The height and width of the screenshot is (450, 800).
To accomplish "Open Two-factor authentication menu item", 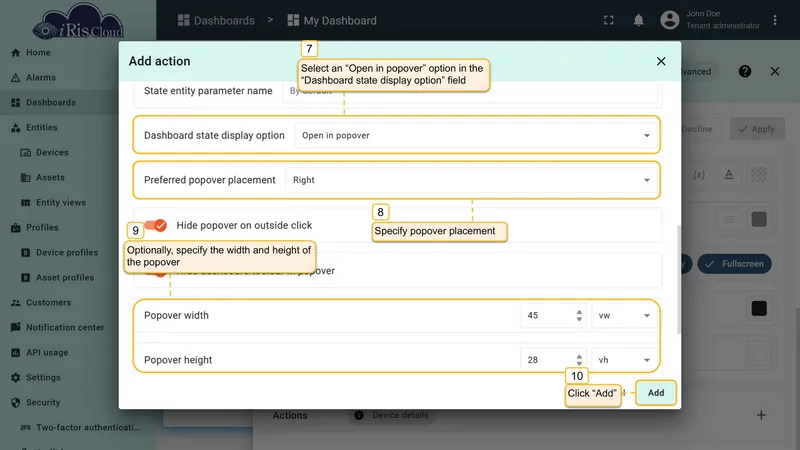I will pyautogui.click(x=88, y=428).
